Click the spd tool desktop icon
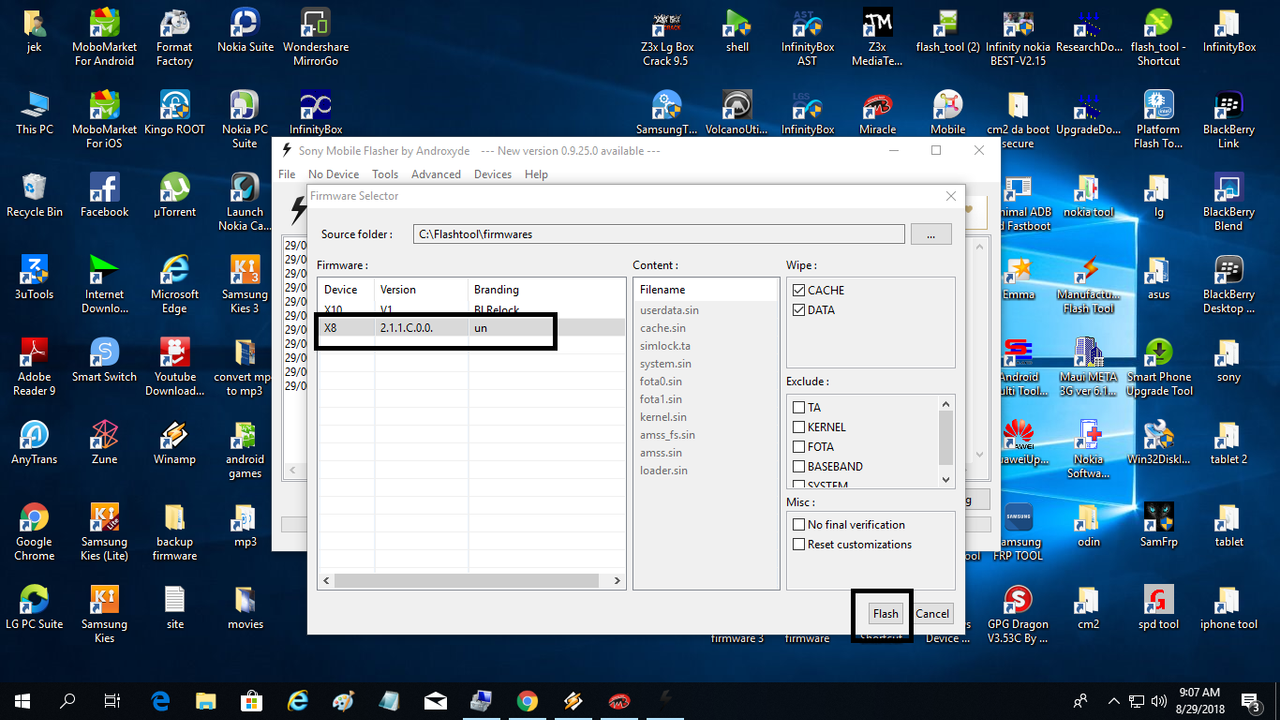Image resolution: width=1280 pixels, height=720 pixels. pyautogui.click(x=1158, y=607)
